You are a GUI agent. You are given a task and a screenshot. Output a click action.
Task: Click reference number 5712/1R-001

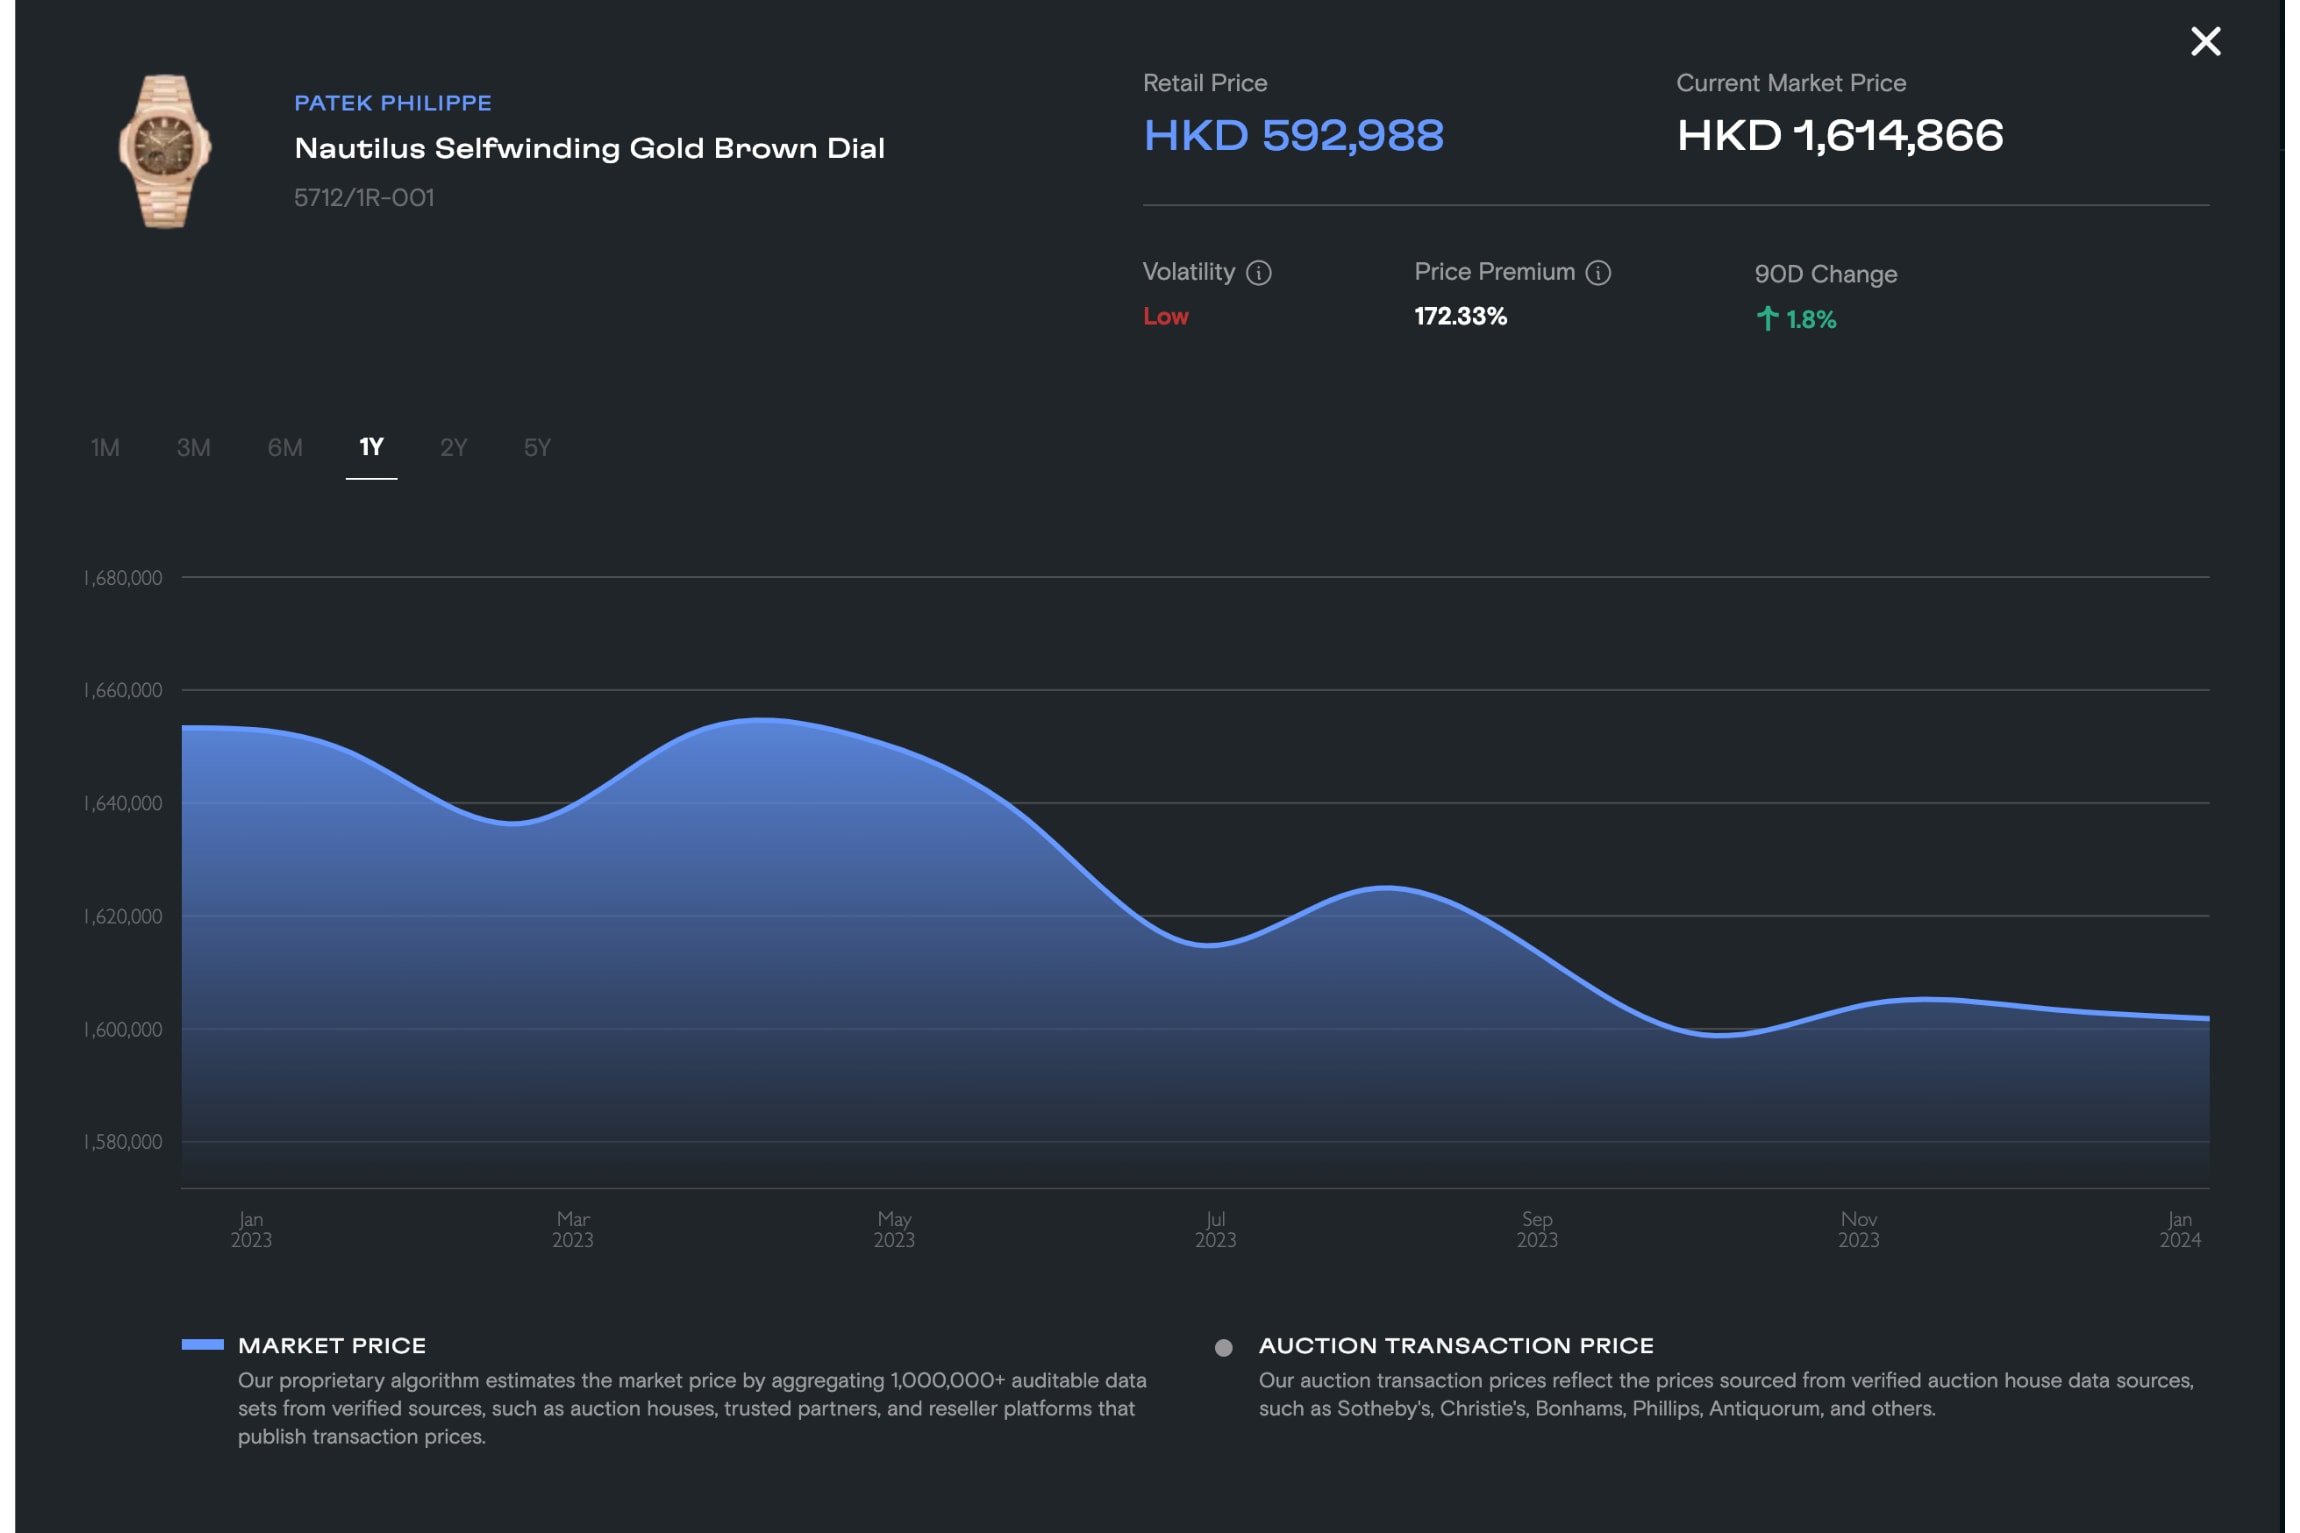point(364,197)
